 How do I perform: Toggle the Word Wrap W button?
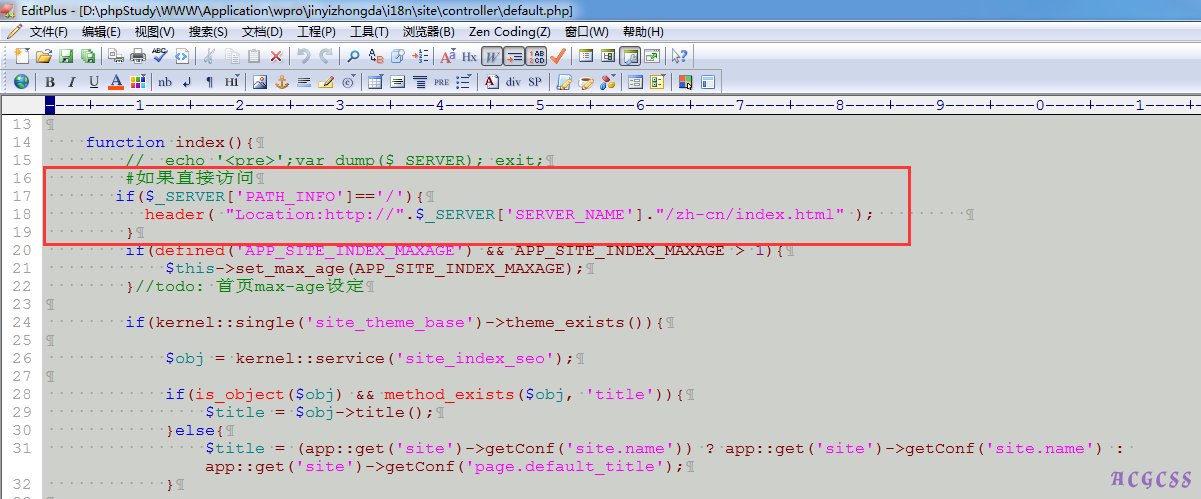tap(491, 56)
